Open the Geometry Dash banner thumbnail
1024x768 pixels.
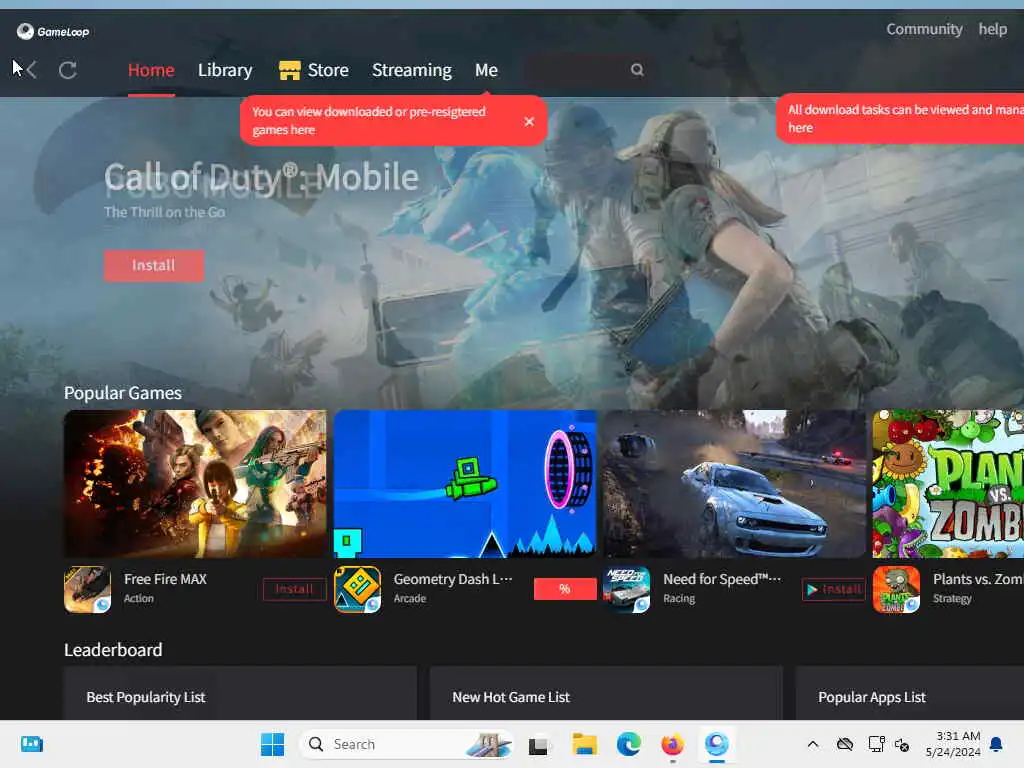coord(465,484)
